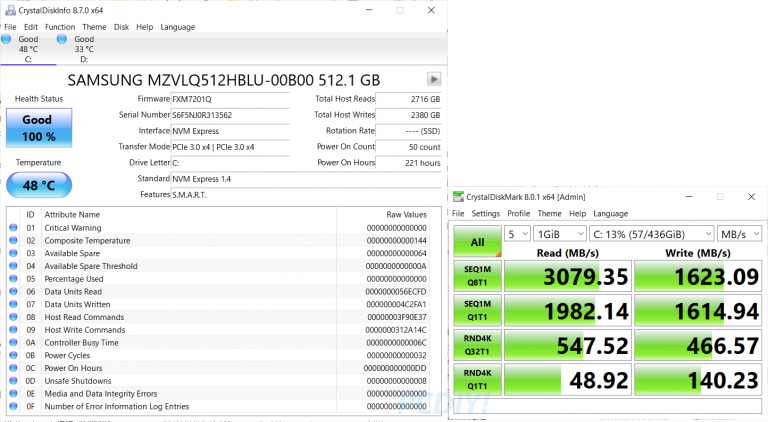768x422 pixels.
Task: Click the 48 °C temperature button
Action: [39, 185]
